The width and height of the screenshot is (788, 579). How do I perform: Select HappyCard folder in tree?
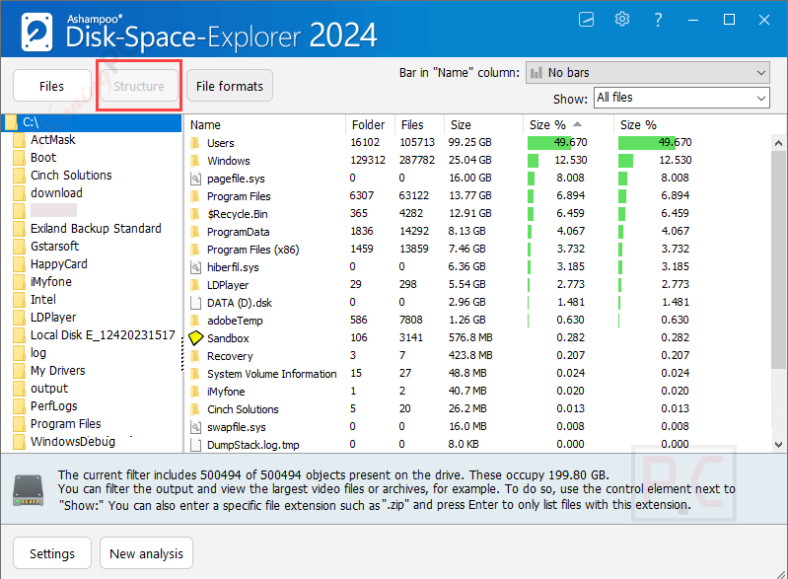(59, 264)
